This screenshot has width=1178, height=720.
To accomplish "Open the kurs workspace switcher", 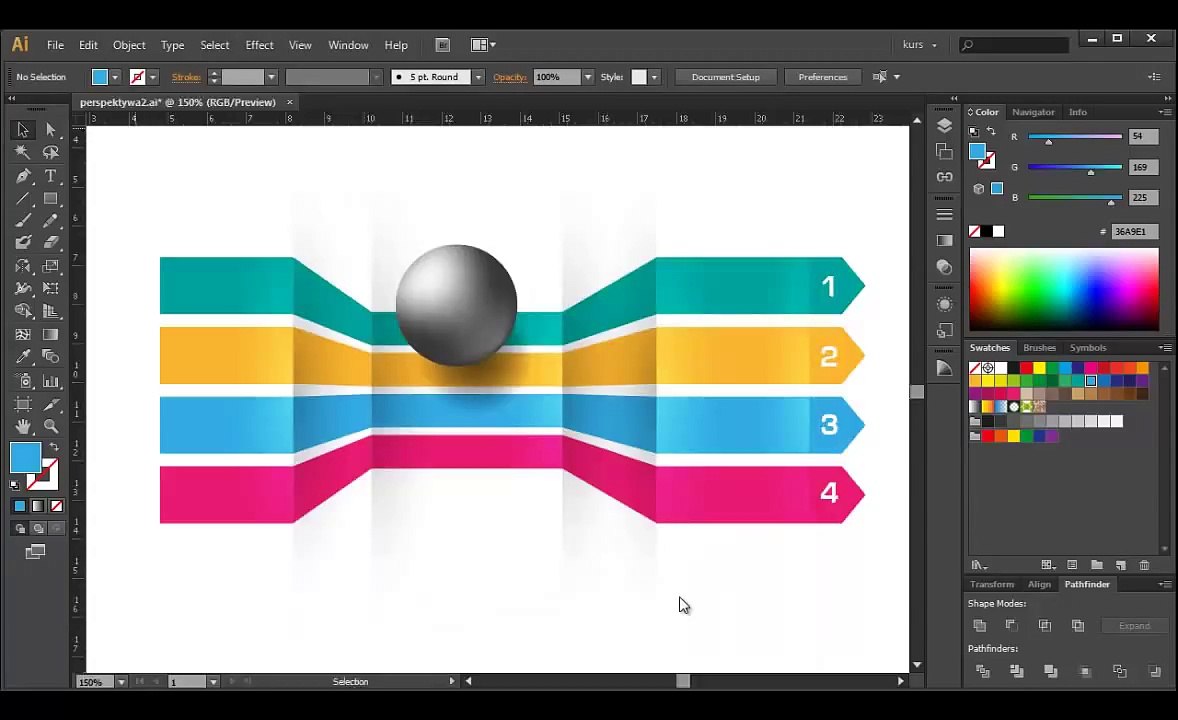I will click(920, 44).
